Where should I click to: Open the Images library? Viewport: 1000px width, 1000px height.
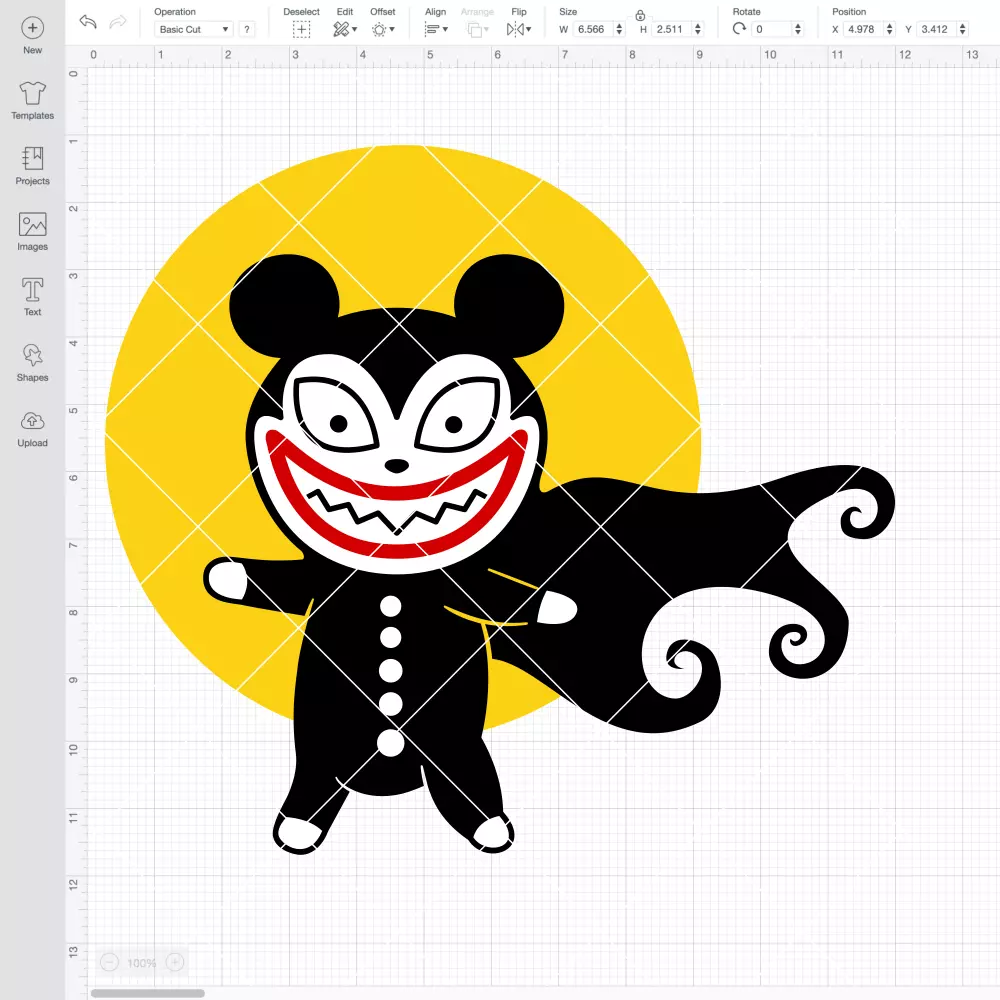point(33,232)
